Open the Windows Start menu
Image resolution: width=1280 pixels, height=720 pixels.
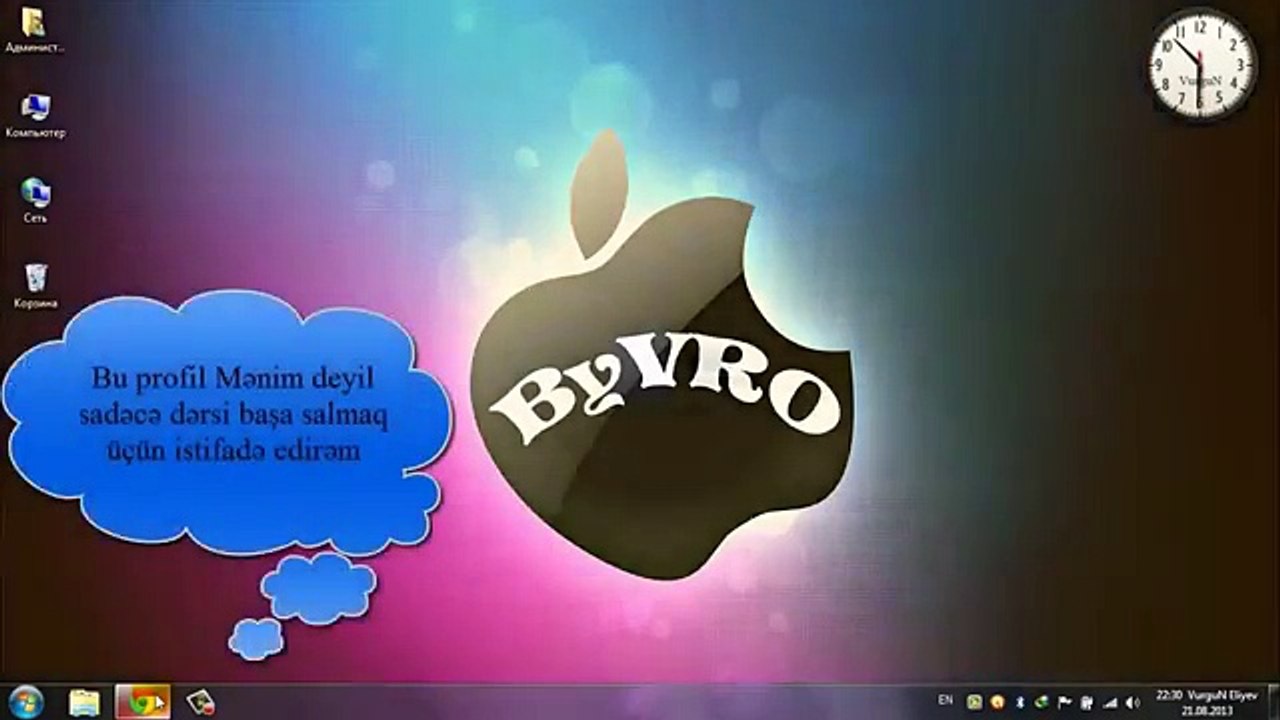coord(27,701)
